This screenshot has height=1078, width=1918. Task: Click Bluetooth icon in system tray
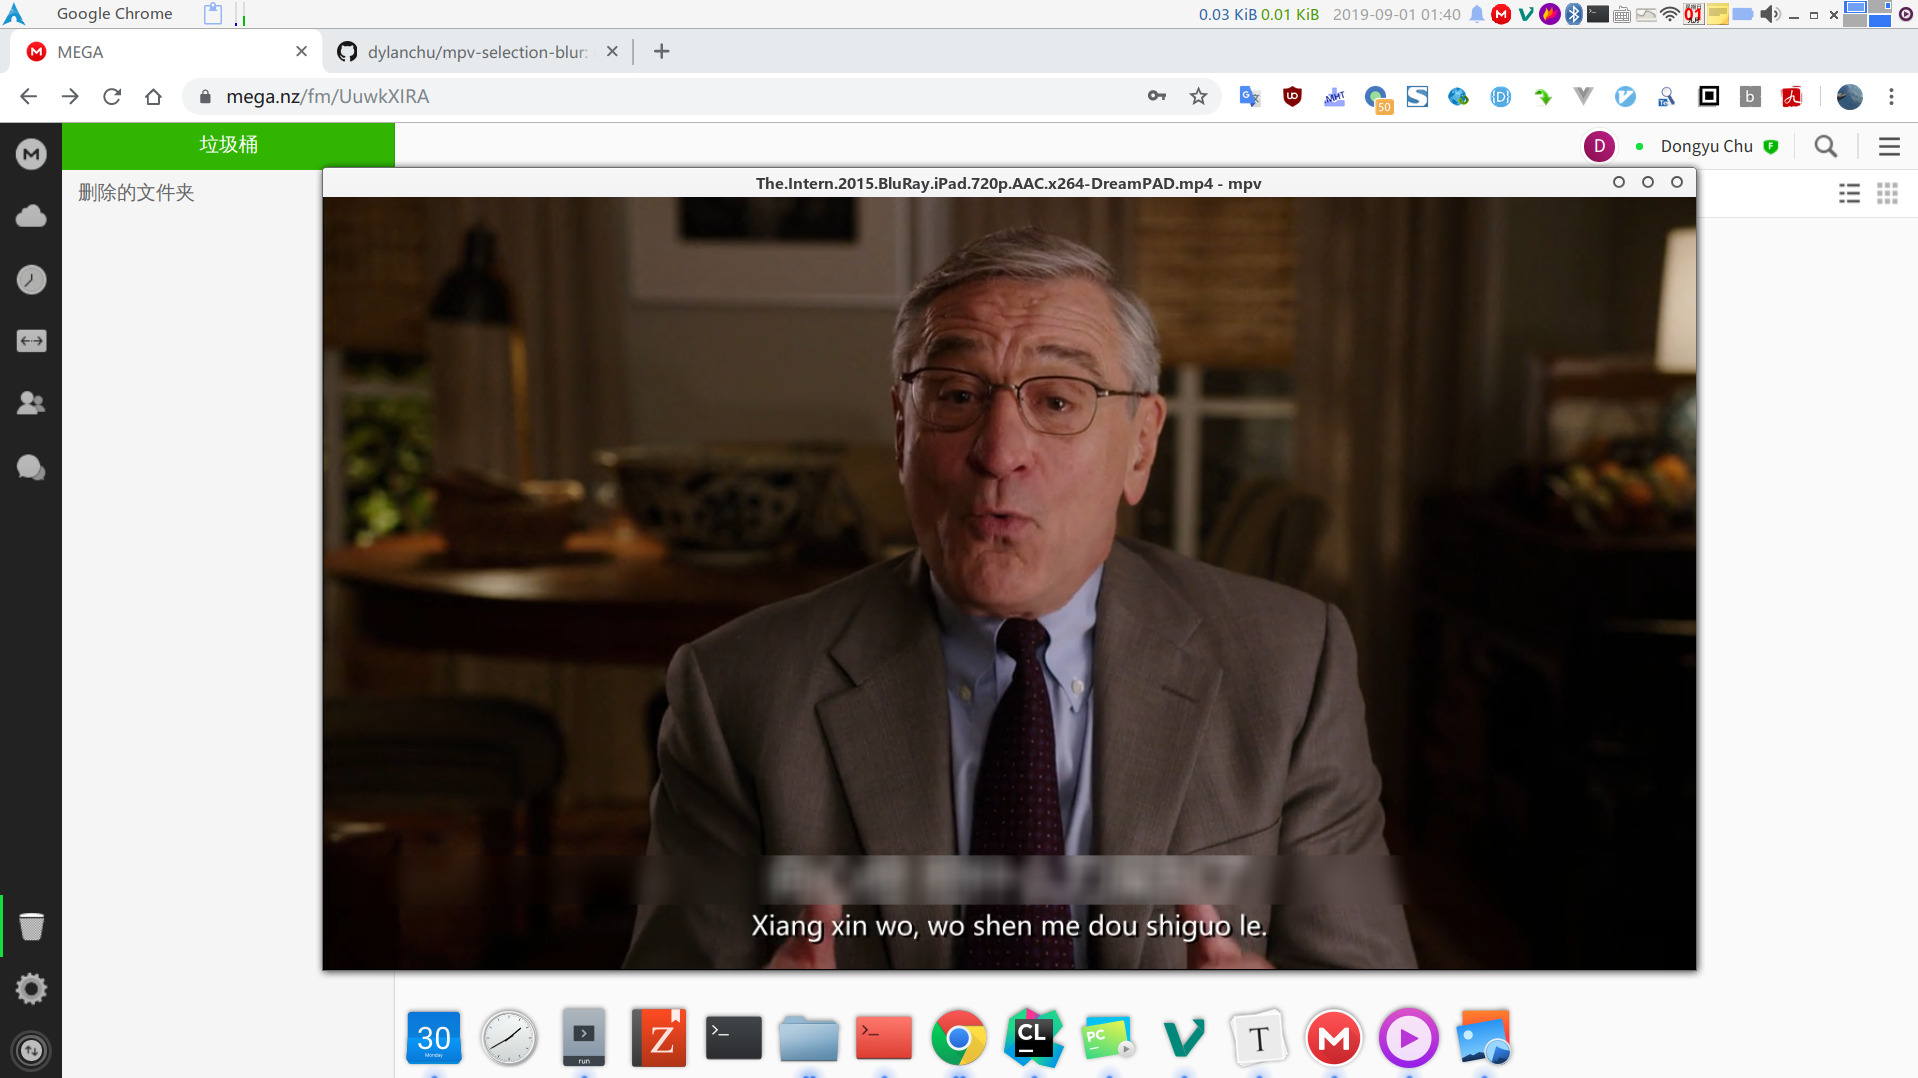[1574, 14]
